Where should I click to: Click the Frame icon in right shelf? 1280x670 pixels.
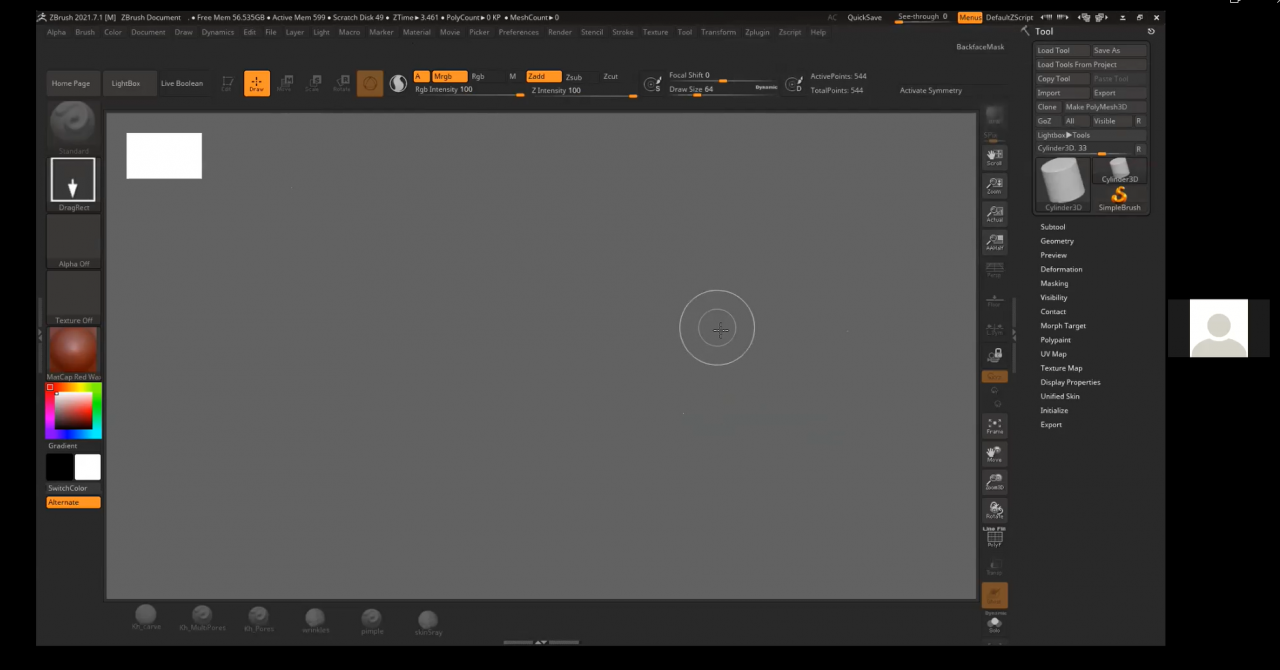(x=994, y=425)
